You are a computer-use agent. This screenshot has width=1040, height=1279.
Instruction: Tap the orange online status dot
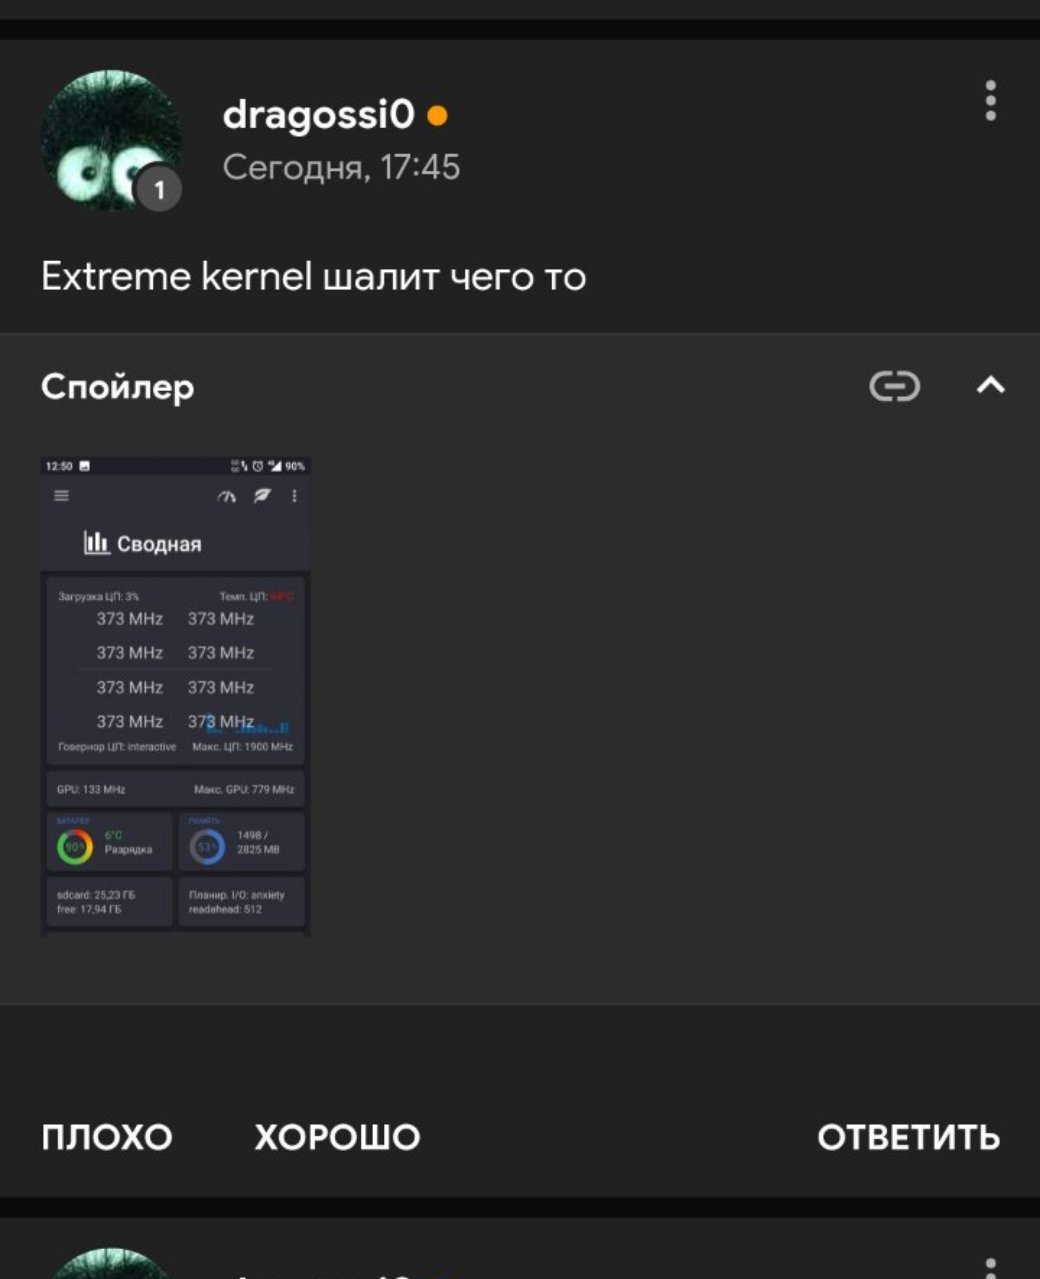[437, 116]
